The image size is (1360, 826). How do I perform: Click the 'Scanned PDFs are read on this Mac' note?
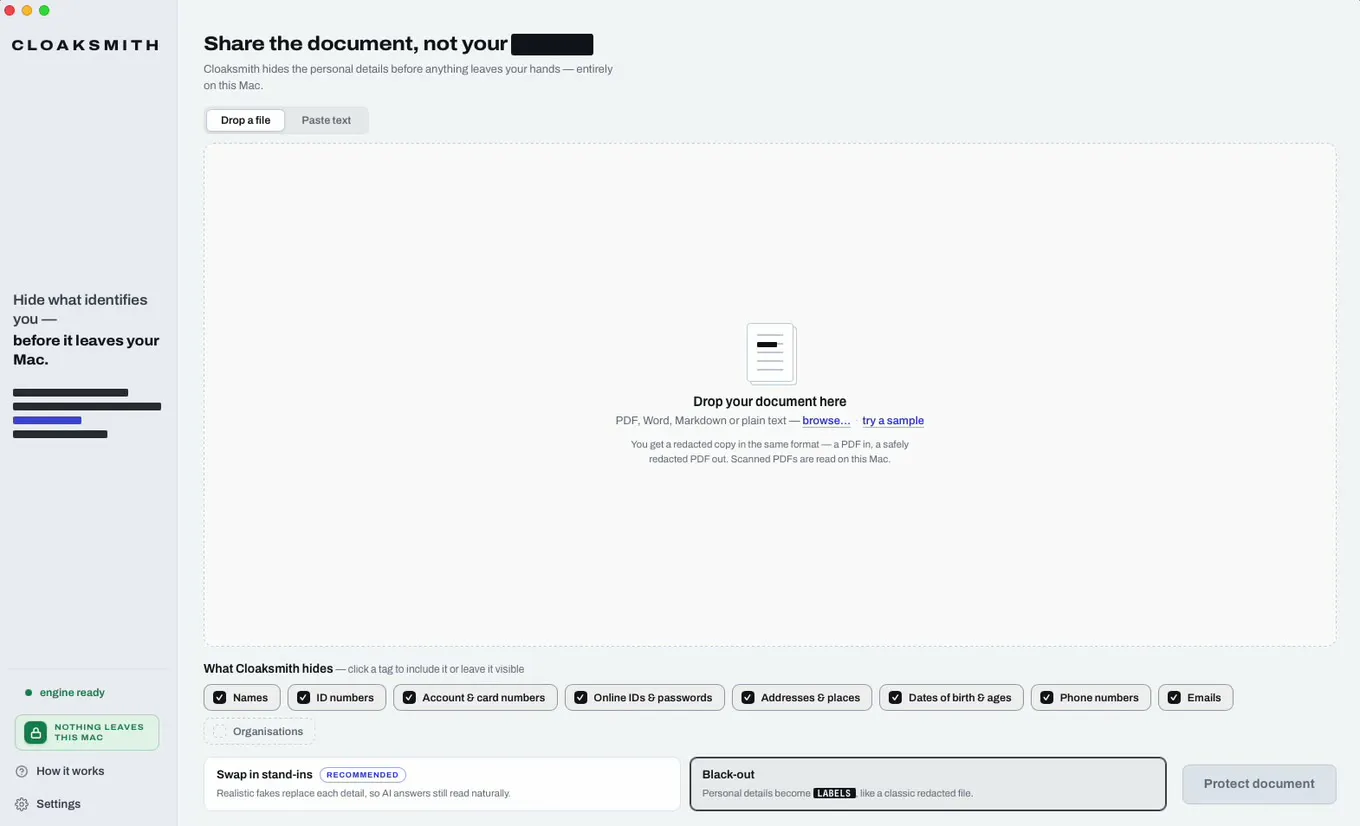pyautogui.click(x=810, y=460)
